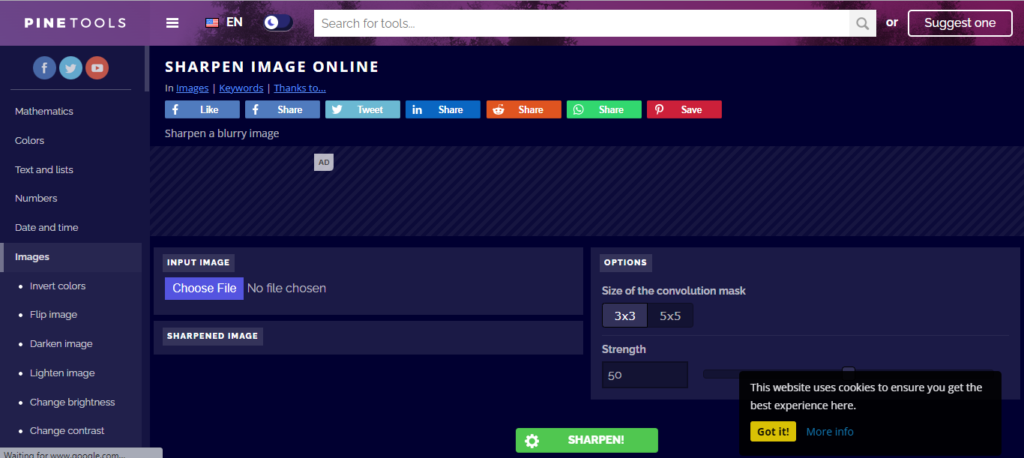Click the Twitter round icon in sidebar
This screenshot has height=458, width=1024.
(x=71, y=68)
